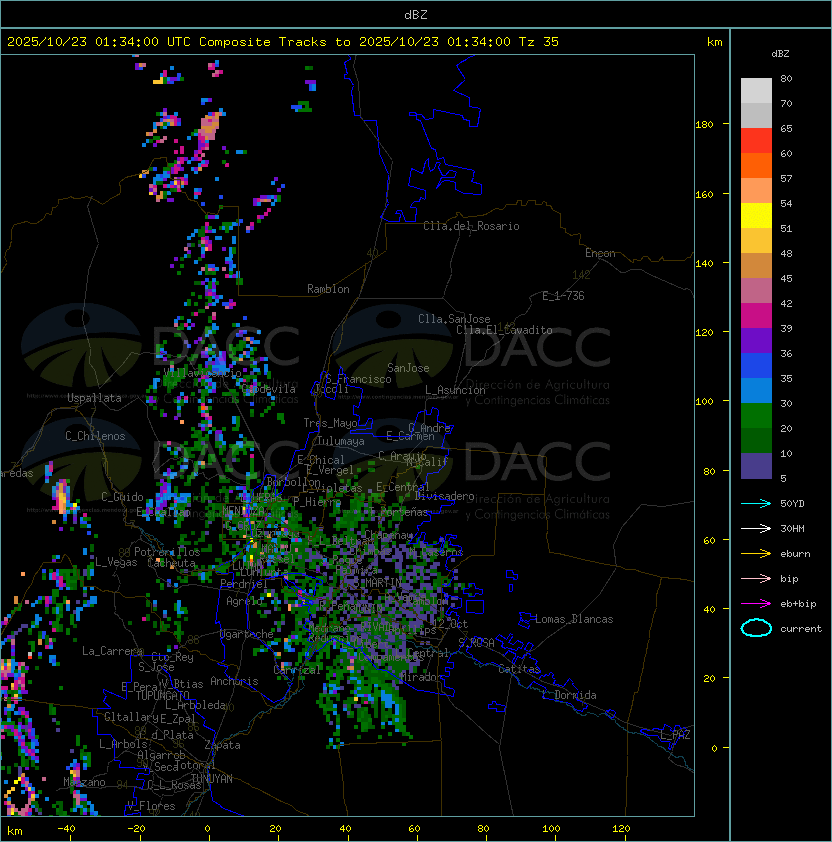Click the 'dBZ' title in top bar
The image size is (832, 842).
coord(416,14)
